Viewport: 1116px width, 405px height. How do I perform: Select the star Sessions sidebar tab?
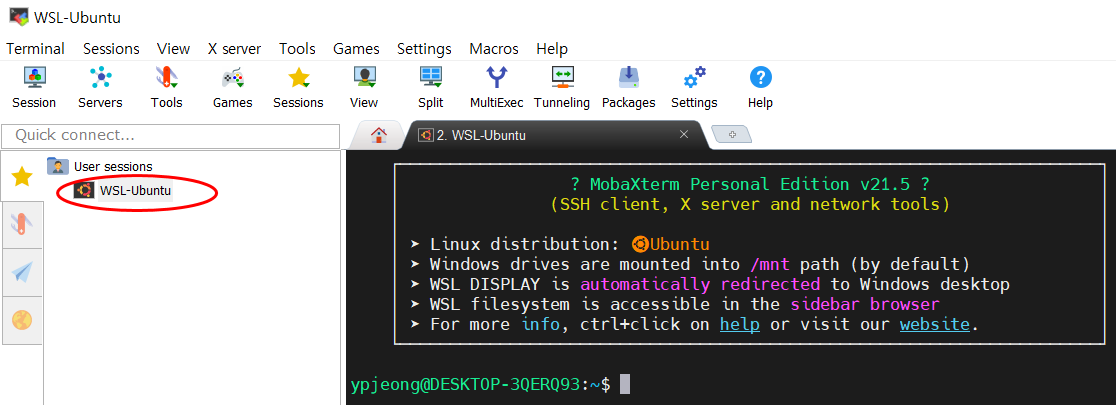[x=22, y=176]
